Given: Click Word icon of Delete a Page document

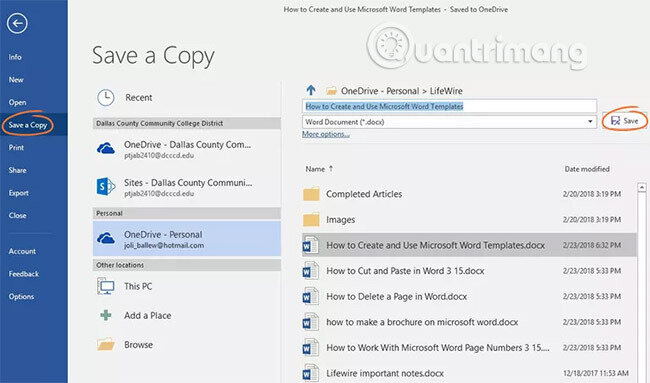Looking at the screenshot, I should click(310, 296).
